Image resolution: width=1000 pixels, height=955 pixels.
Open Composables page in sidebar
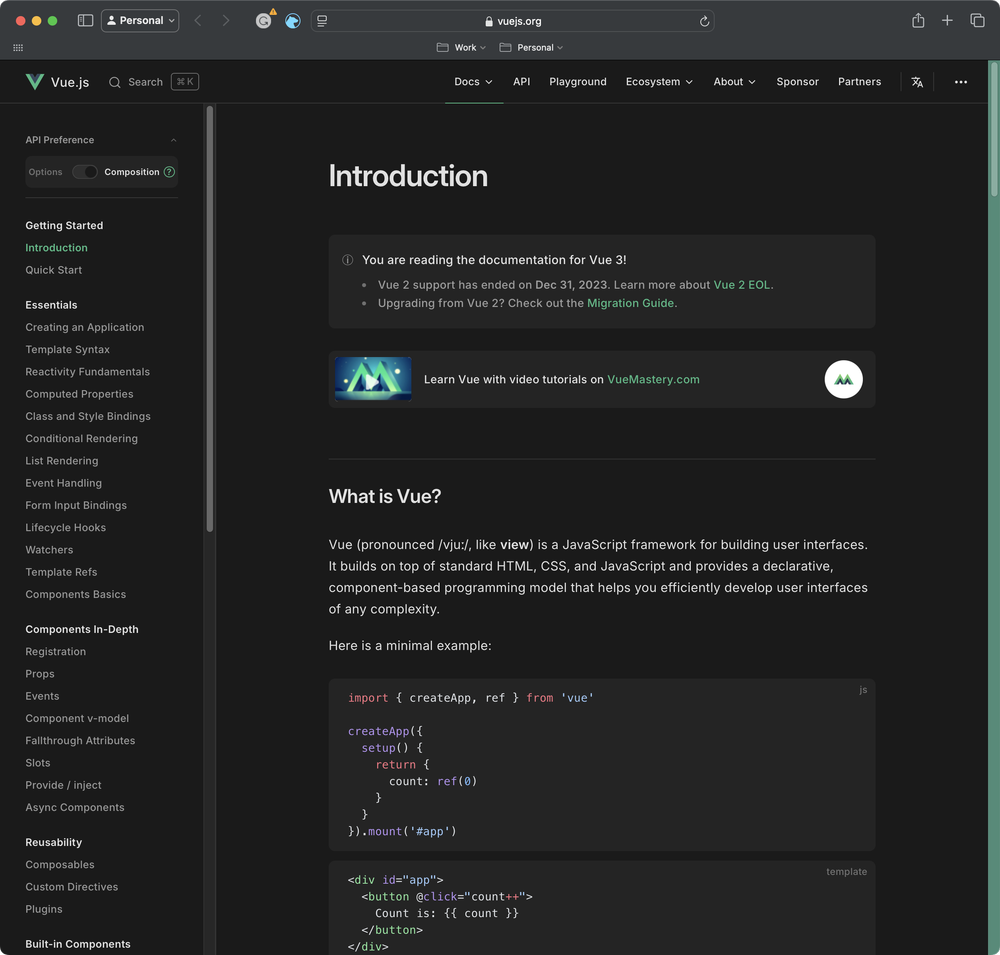point(60,865)
